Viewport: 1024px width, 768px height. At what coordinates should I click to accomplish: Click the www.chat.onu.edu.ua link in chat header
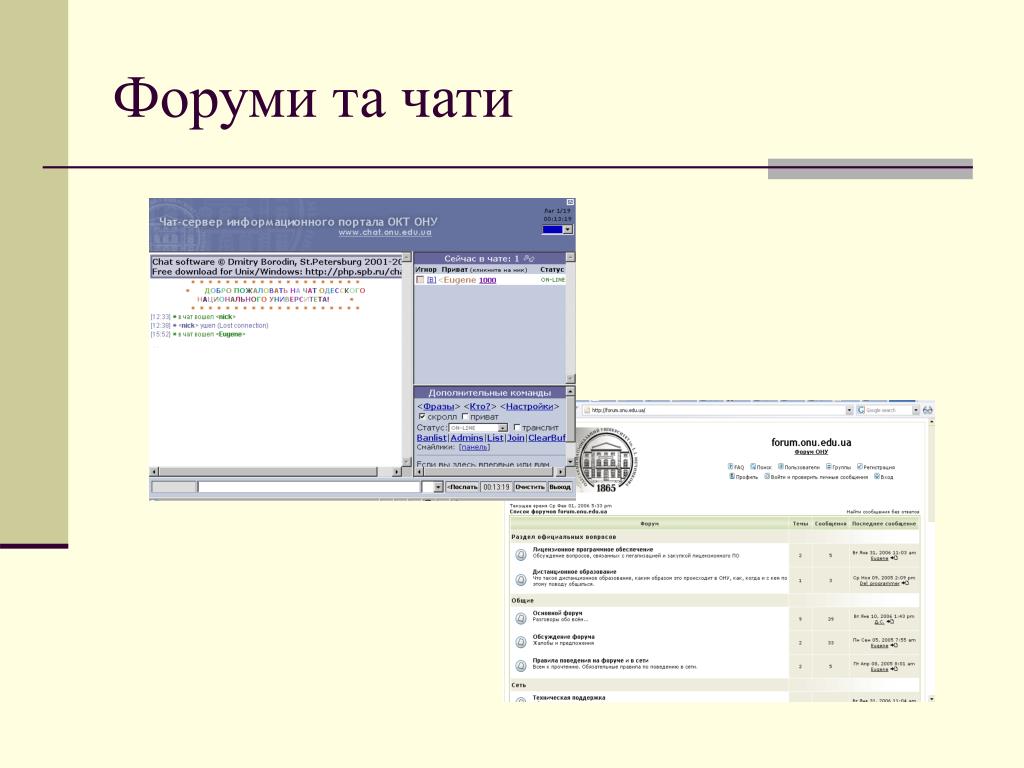(x=385, y=232)
